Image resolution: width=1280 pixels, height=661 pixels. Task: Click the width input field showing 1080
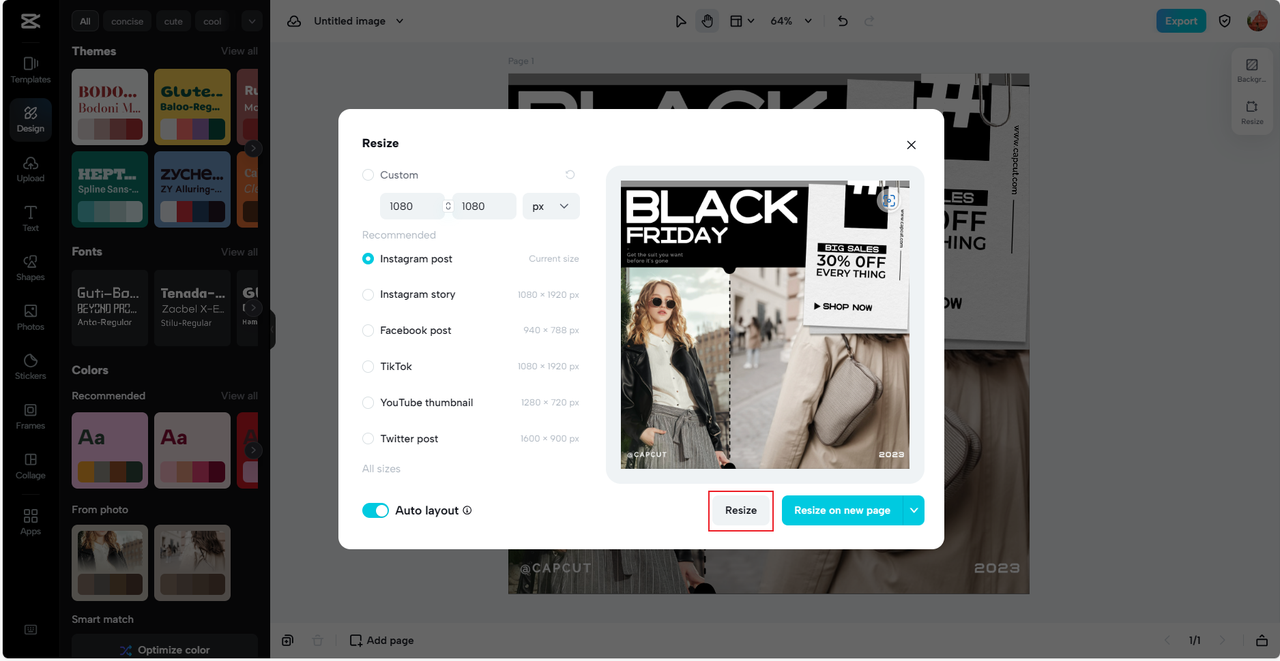tap(411, 206)
